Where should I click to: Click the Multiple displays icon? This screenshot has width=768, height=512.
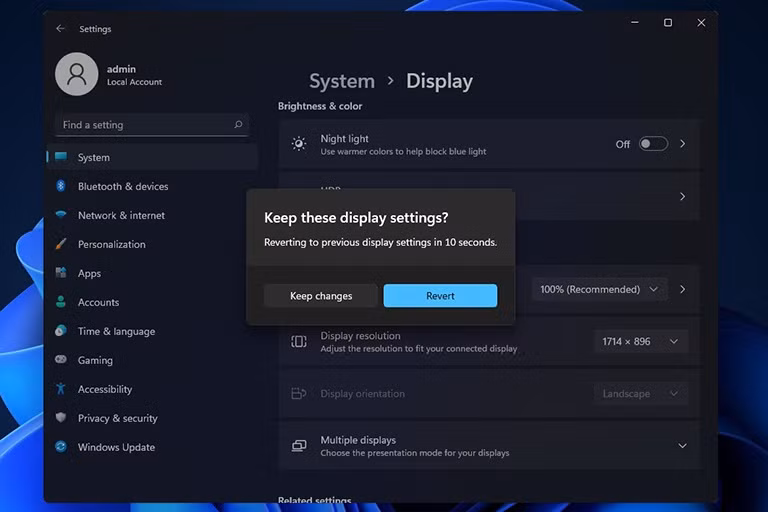299,445
